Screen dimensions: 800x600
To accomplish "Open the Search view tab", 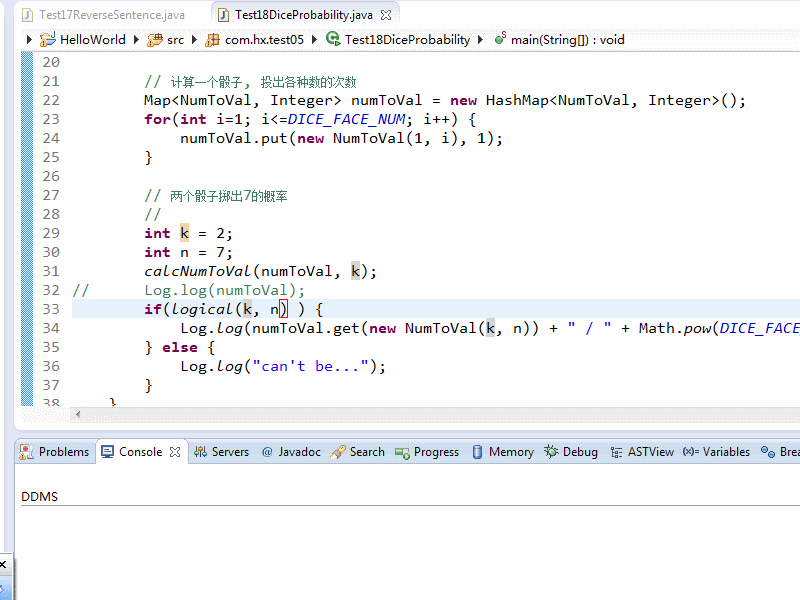I will (358, 452).
